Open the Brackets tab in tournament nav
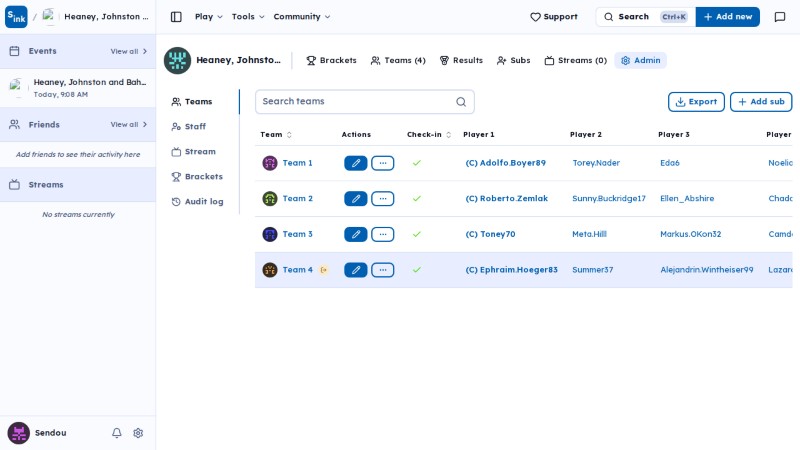This screenshot has width=800, height=450. coord(331,61)
